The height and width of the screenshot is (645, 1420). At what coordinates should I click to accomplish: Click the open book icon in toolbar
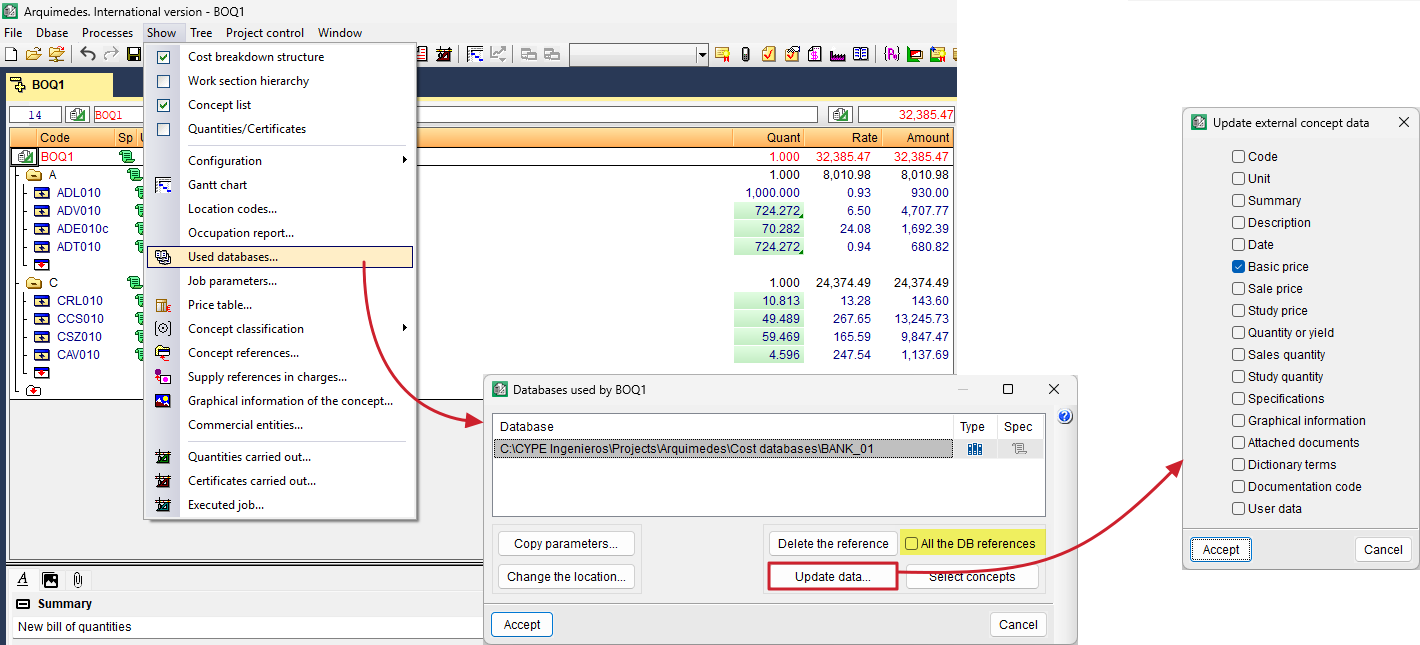point(861,54)
